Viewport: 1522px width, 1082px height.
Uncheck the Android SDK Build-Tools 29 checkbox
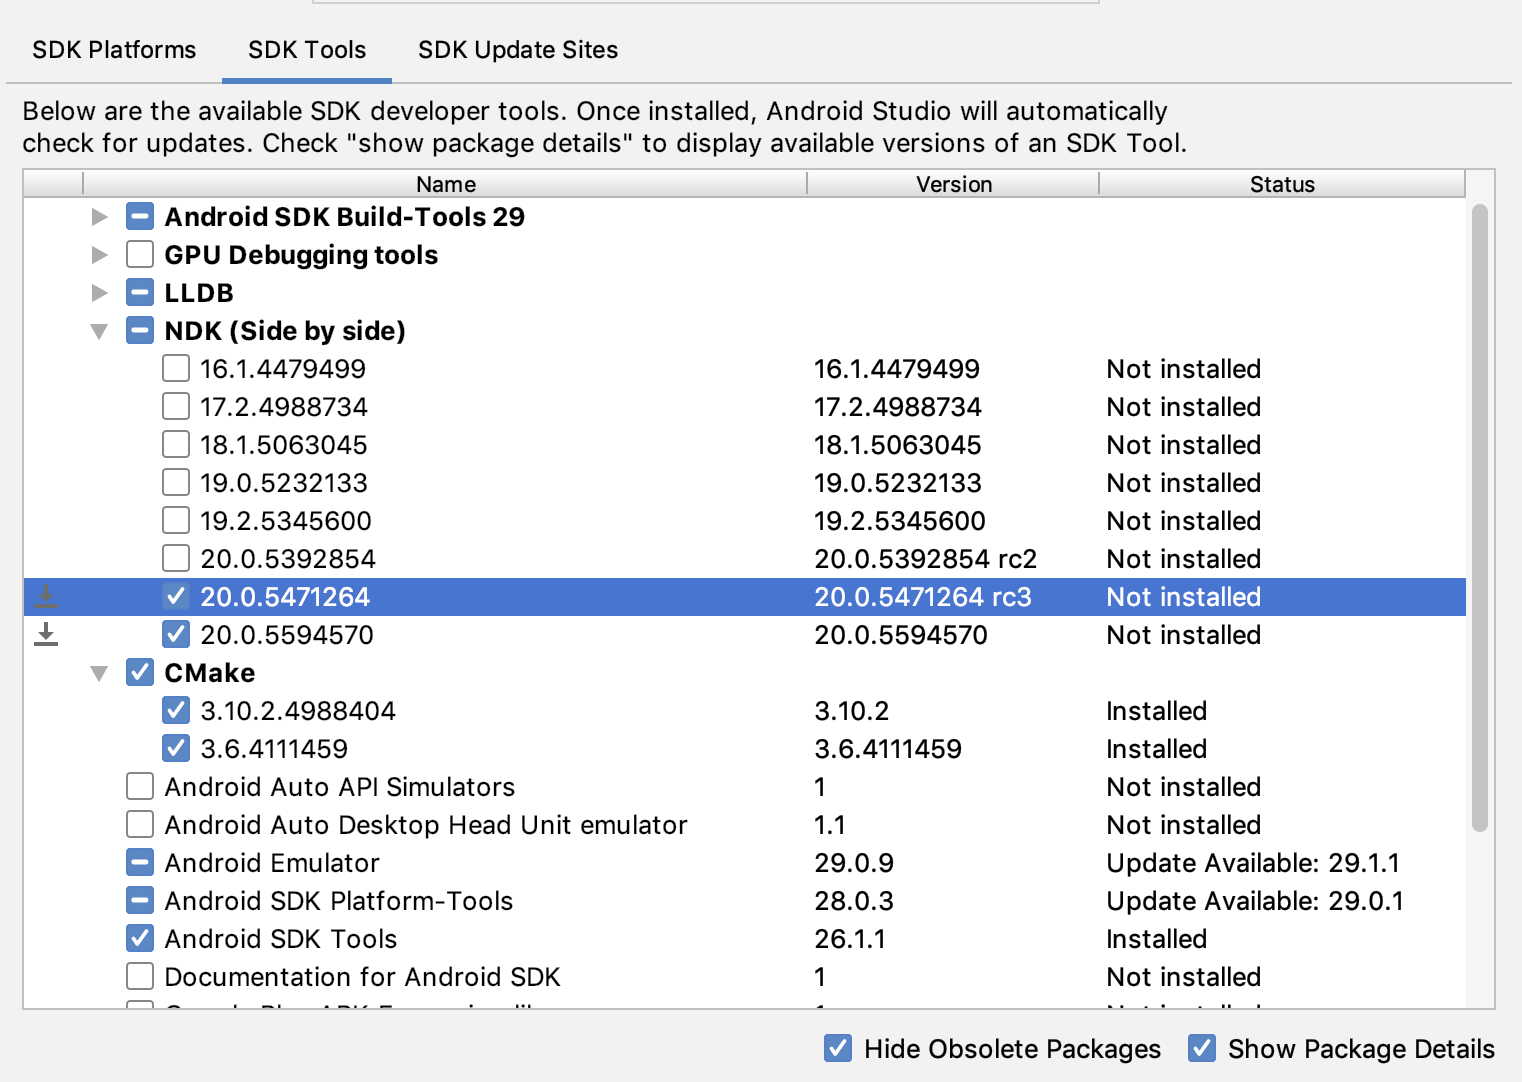pyautogui.click(x=139, y=216)
